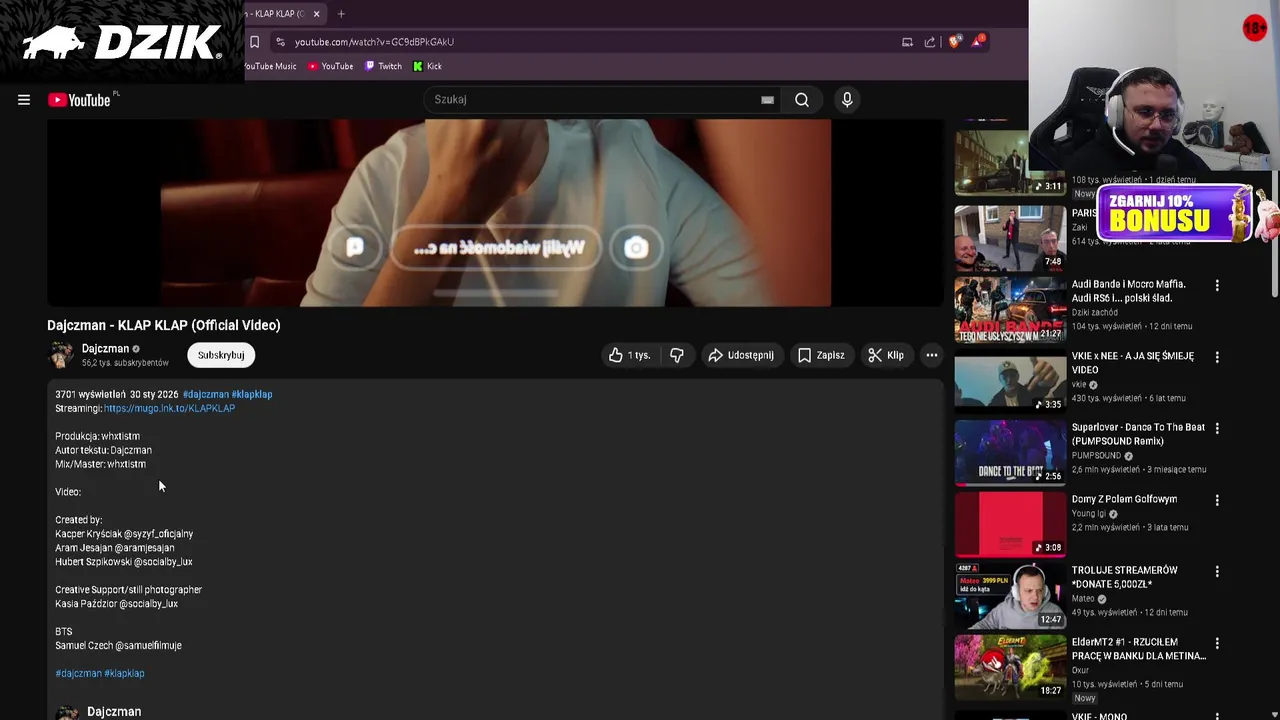This screenshot has height=720, width=1280.
Task: Open the Brave Rewards triangle icon
Action: [977, 42]
